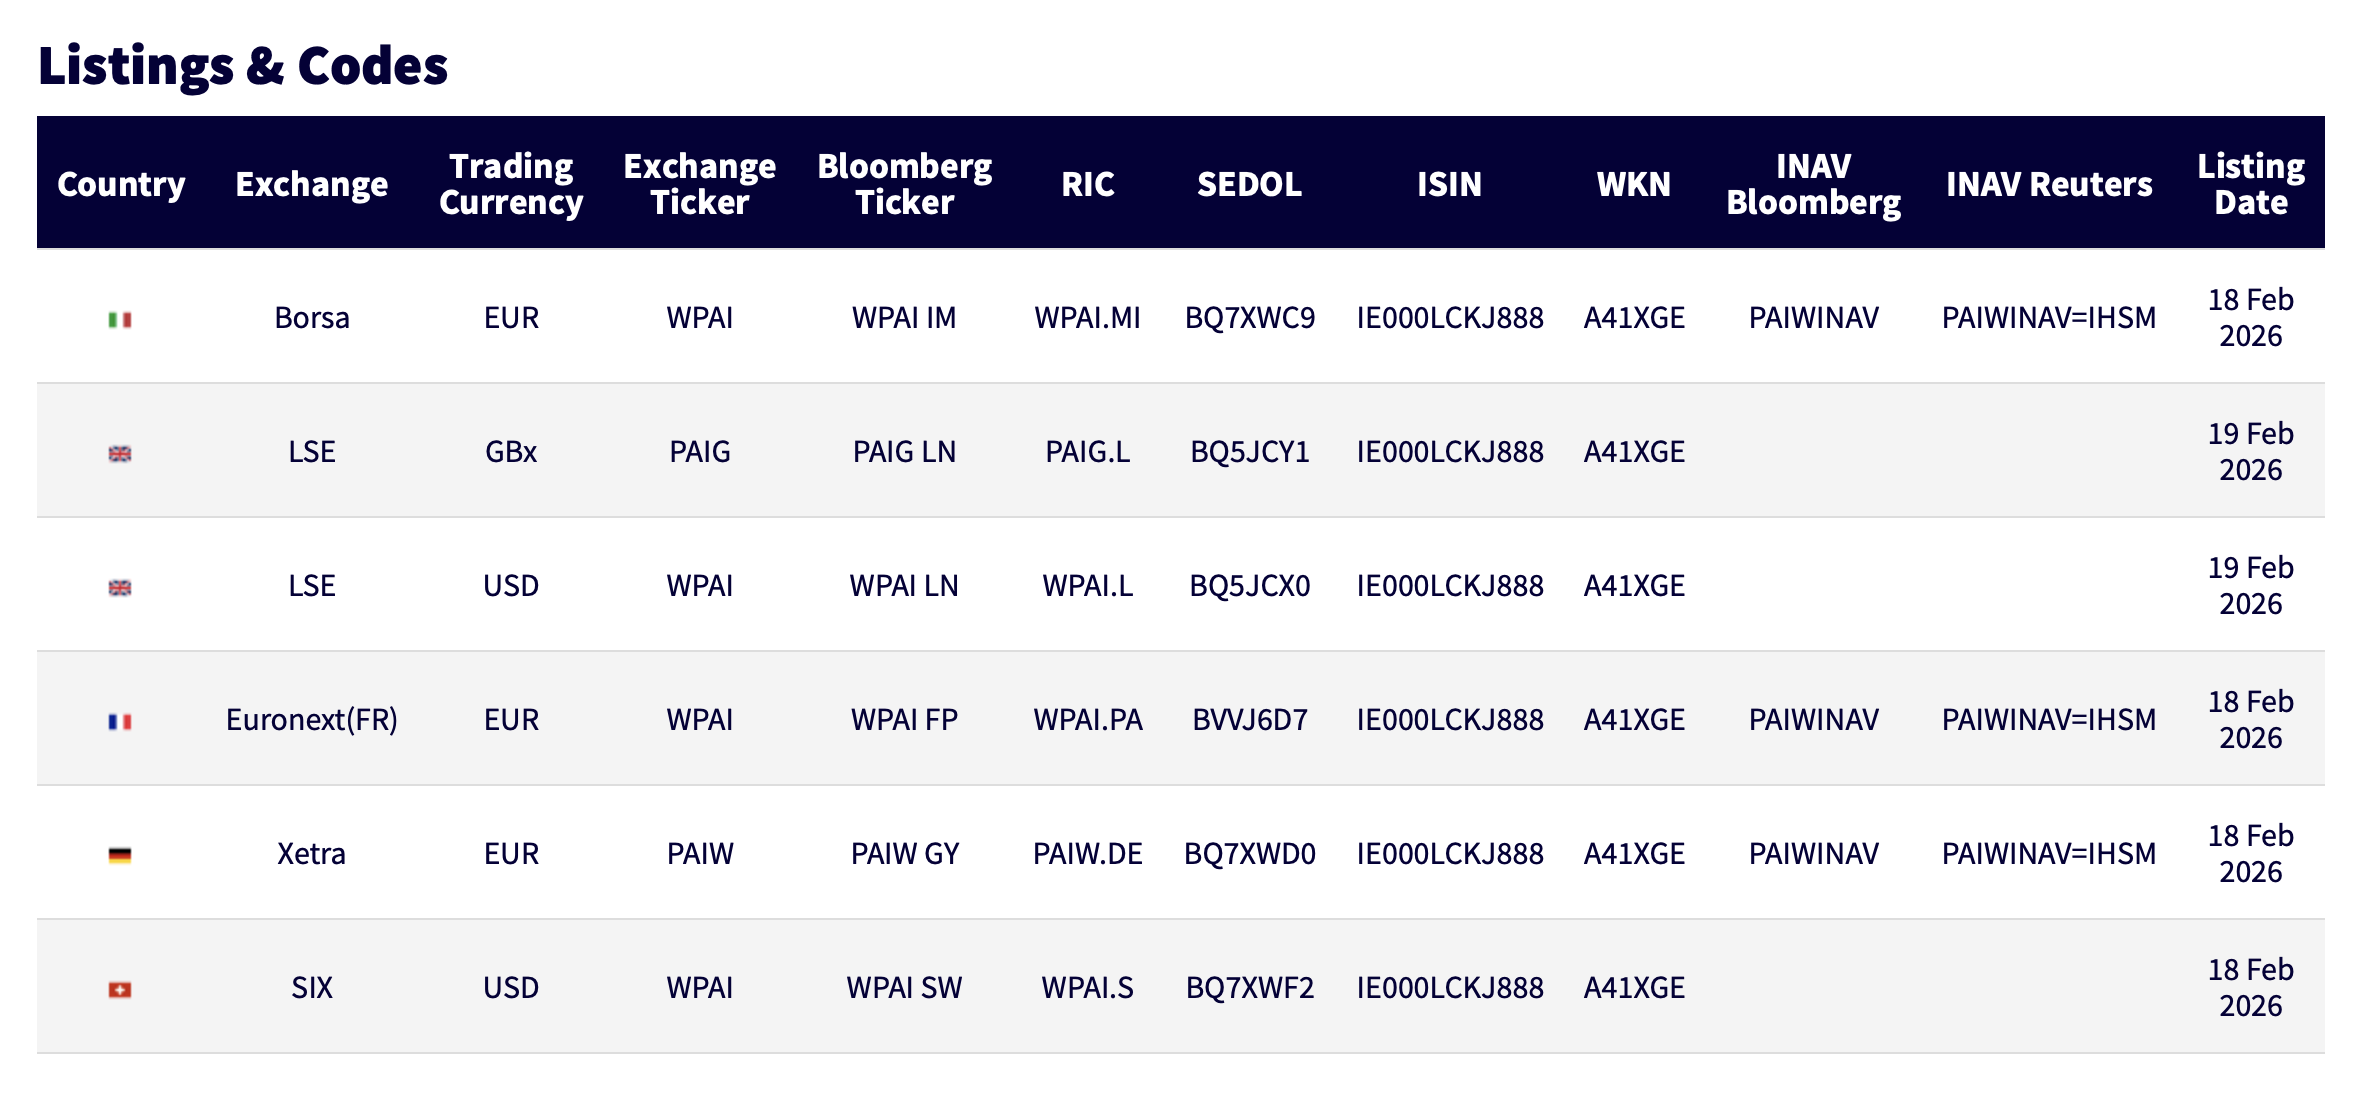Select the PAIG.L RIC cell
2354x1098 pixels.
(x=1087, y=452)
